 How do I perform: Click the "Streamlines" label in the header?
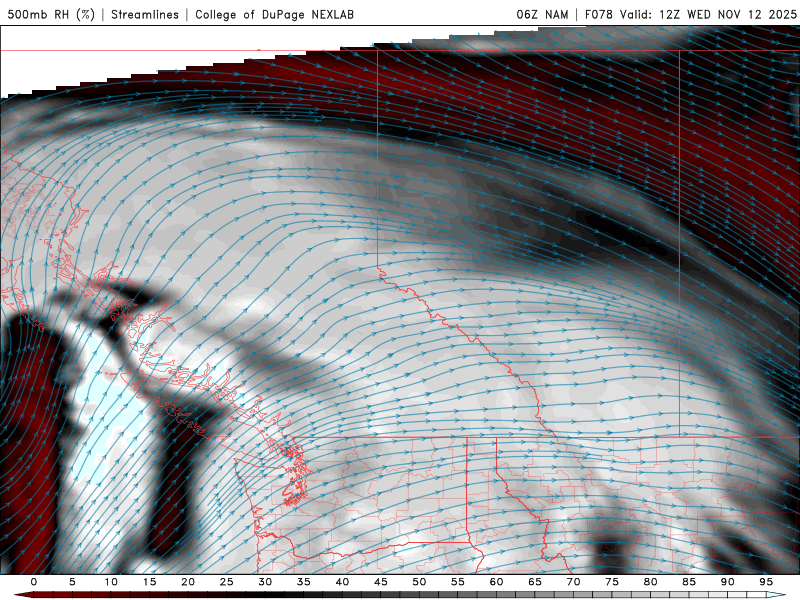(x=145, y=14)
